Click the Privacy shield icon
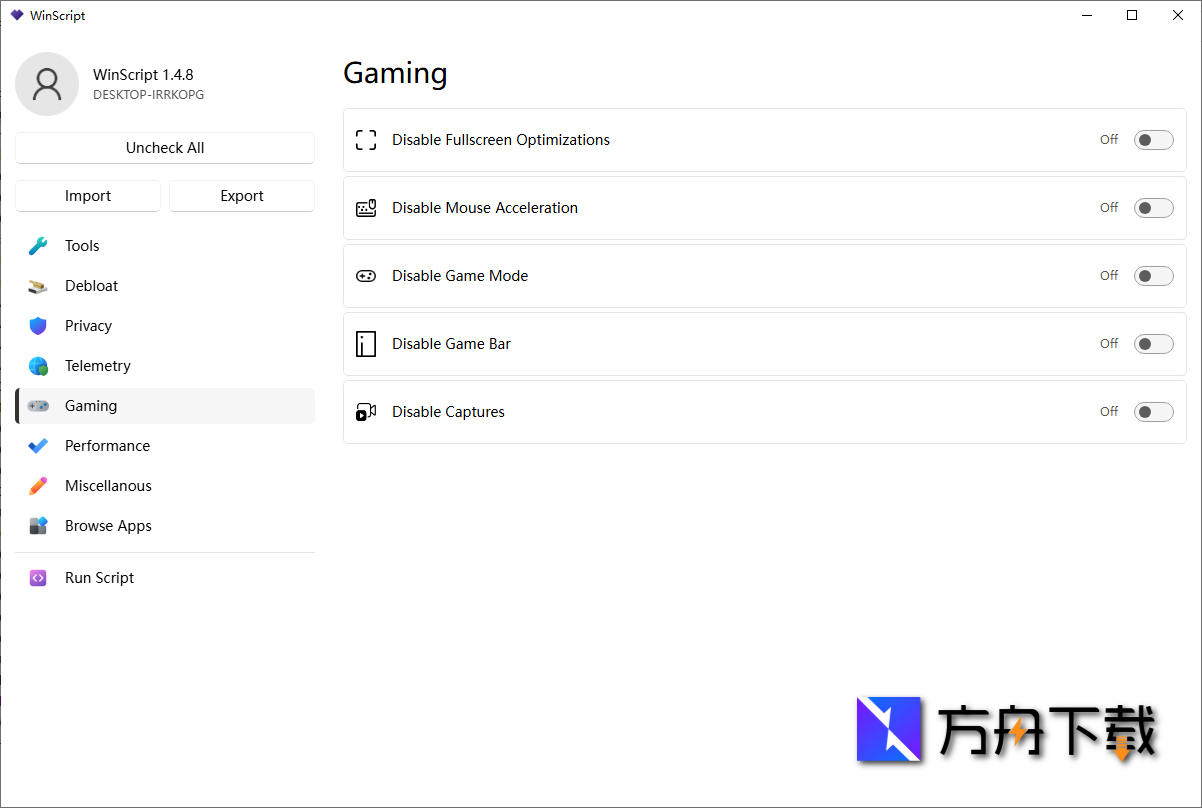The width and height of the screenshot is (1202, 808). pyautogui.click(x=38, y=326)
